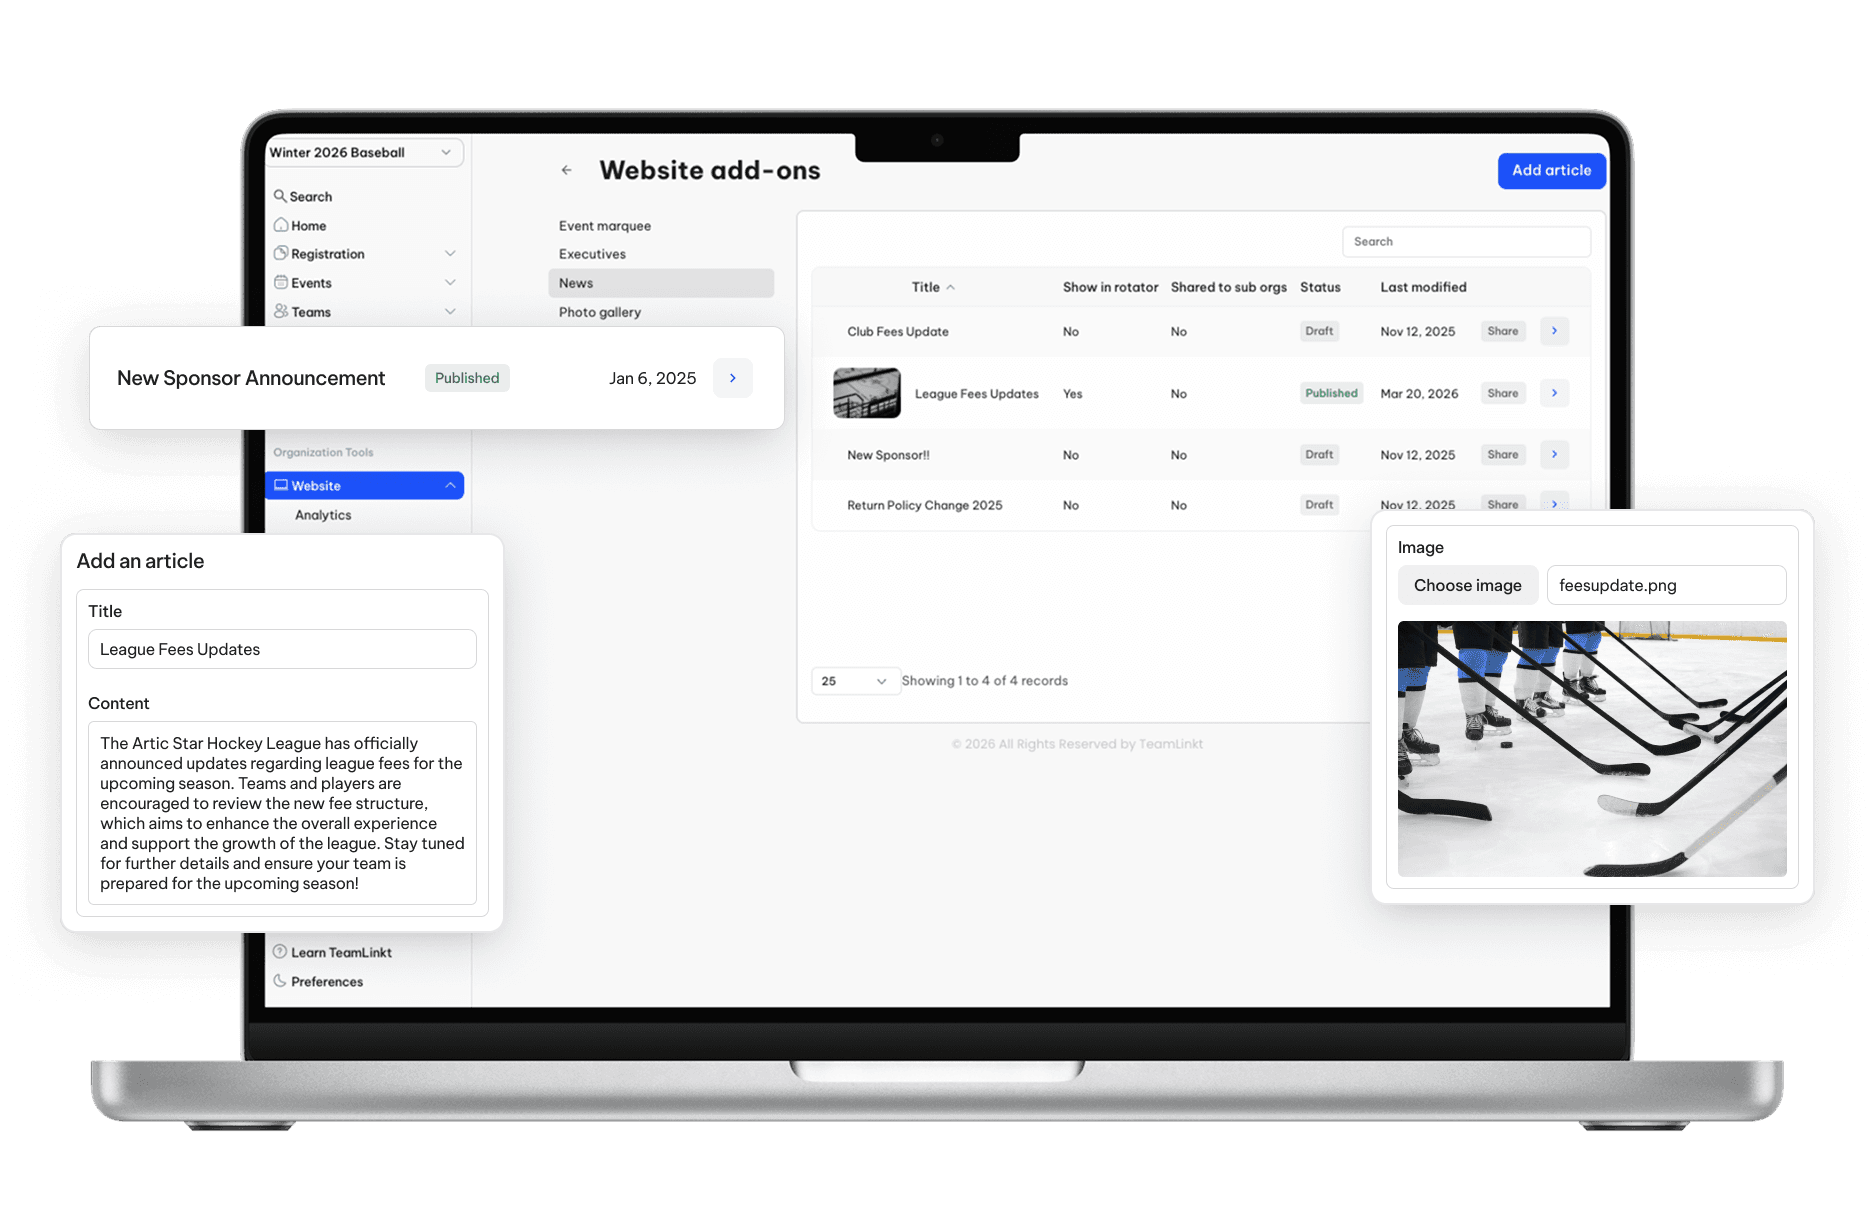Select the Search icon in the sidebar
The height and width of the screenshot is (1221, 1875).
click(x=281, y=196)
